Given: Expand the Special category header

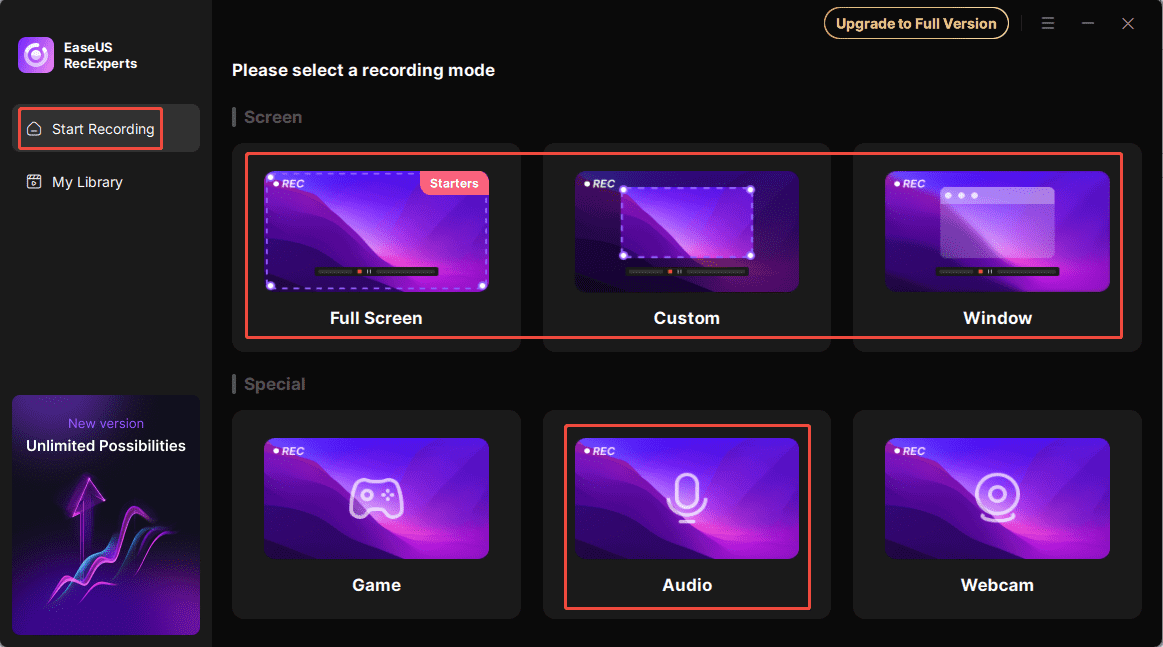Looking at the screenshot, I should (272, 384).
